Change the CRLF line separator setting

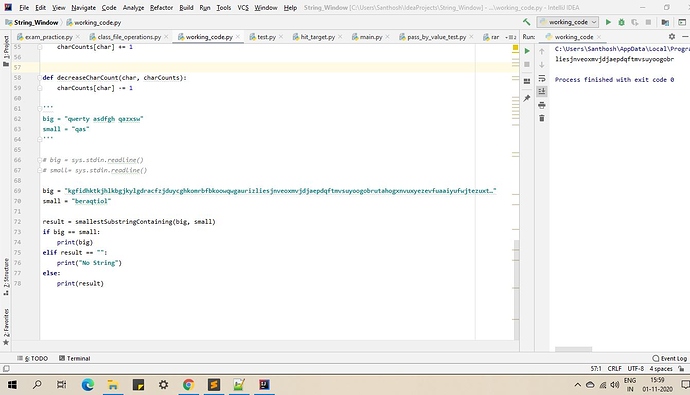point(615,369)
